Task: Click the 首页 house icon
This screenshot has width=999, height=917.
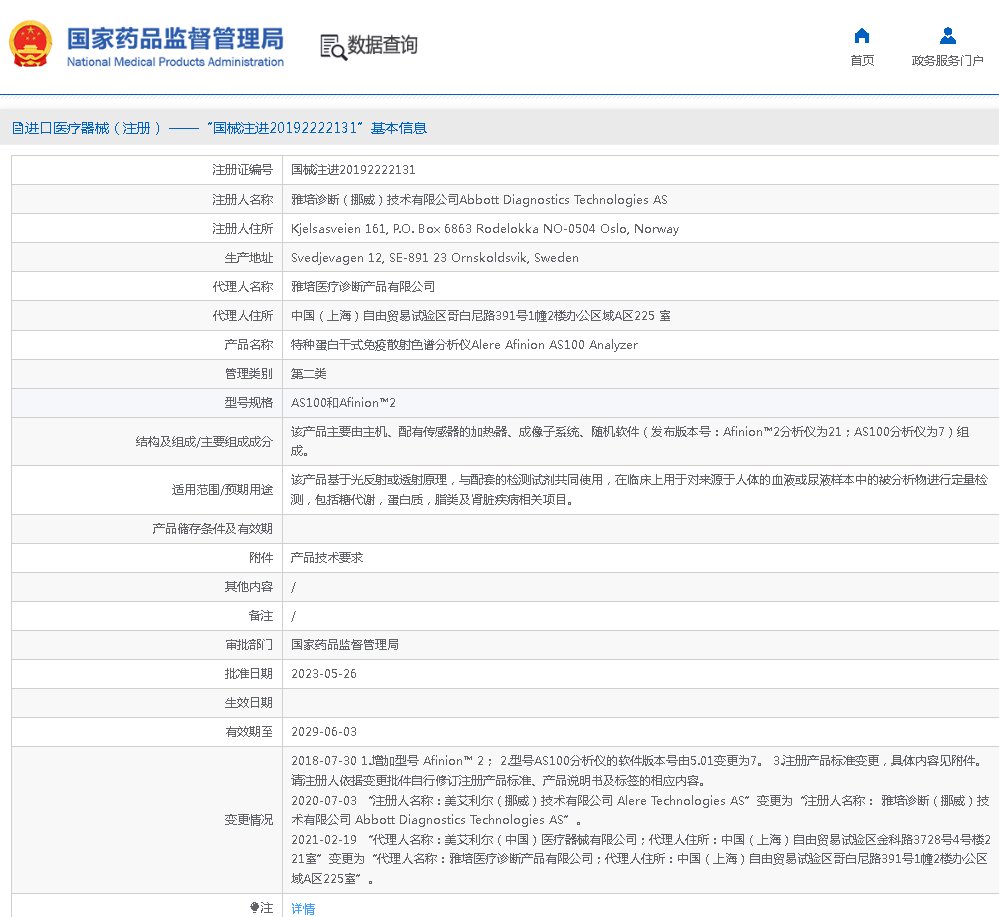Action: pyautogui.click(x=862, y=36)
